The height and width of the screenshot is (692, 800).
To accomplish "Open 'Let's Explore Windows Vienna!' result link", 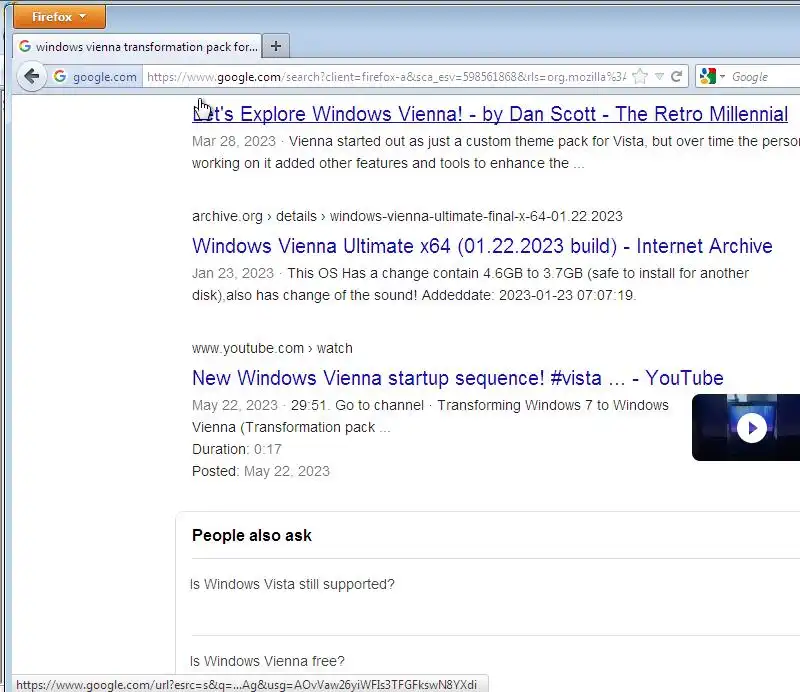I will tap(490, 114).
